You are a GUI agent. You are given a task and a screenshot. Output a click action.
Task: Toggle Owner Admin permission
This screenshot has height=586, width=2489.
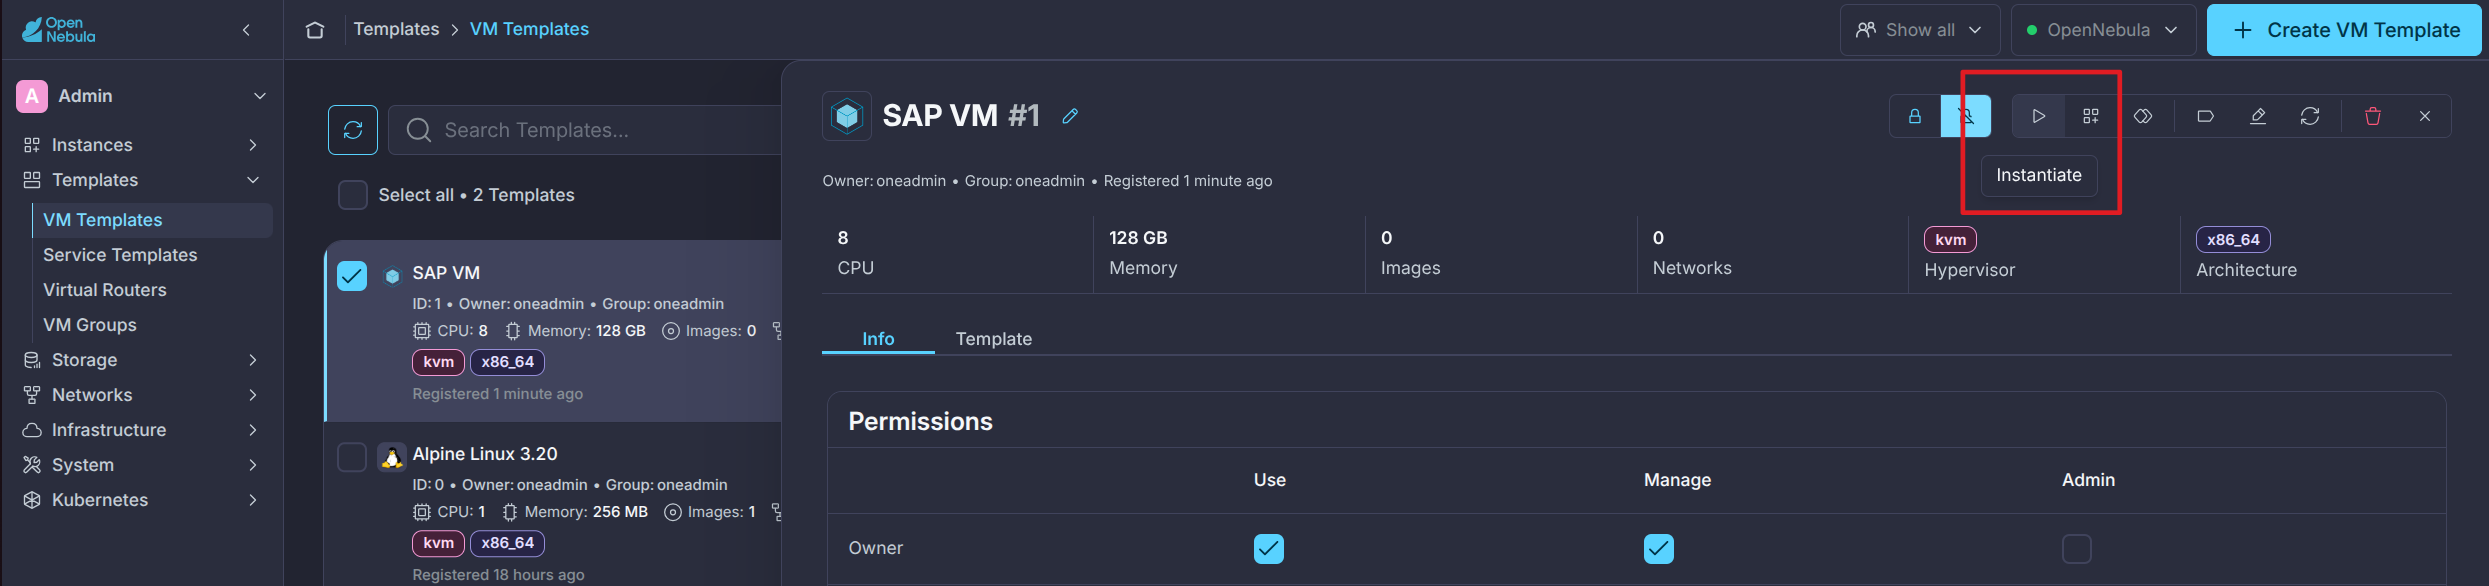(x=2077, y=549)
